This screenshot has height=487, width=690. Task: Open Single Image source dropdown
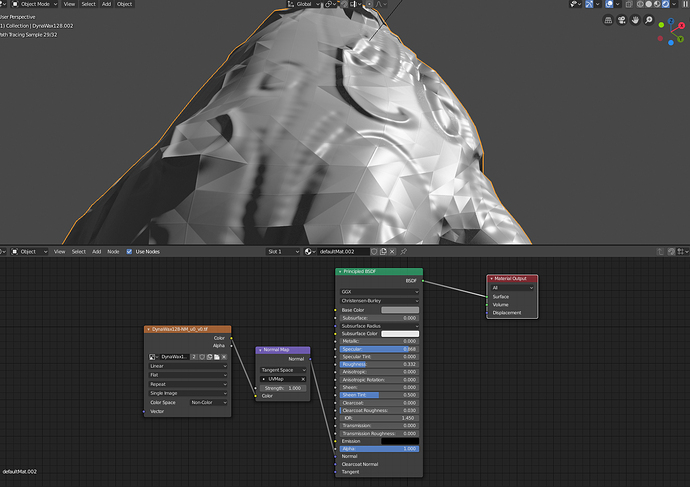(x=188, y=393)
